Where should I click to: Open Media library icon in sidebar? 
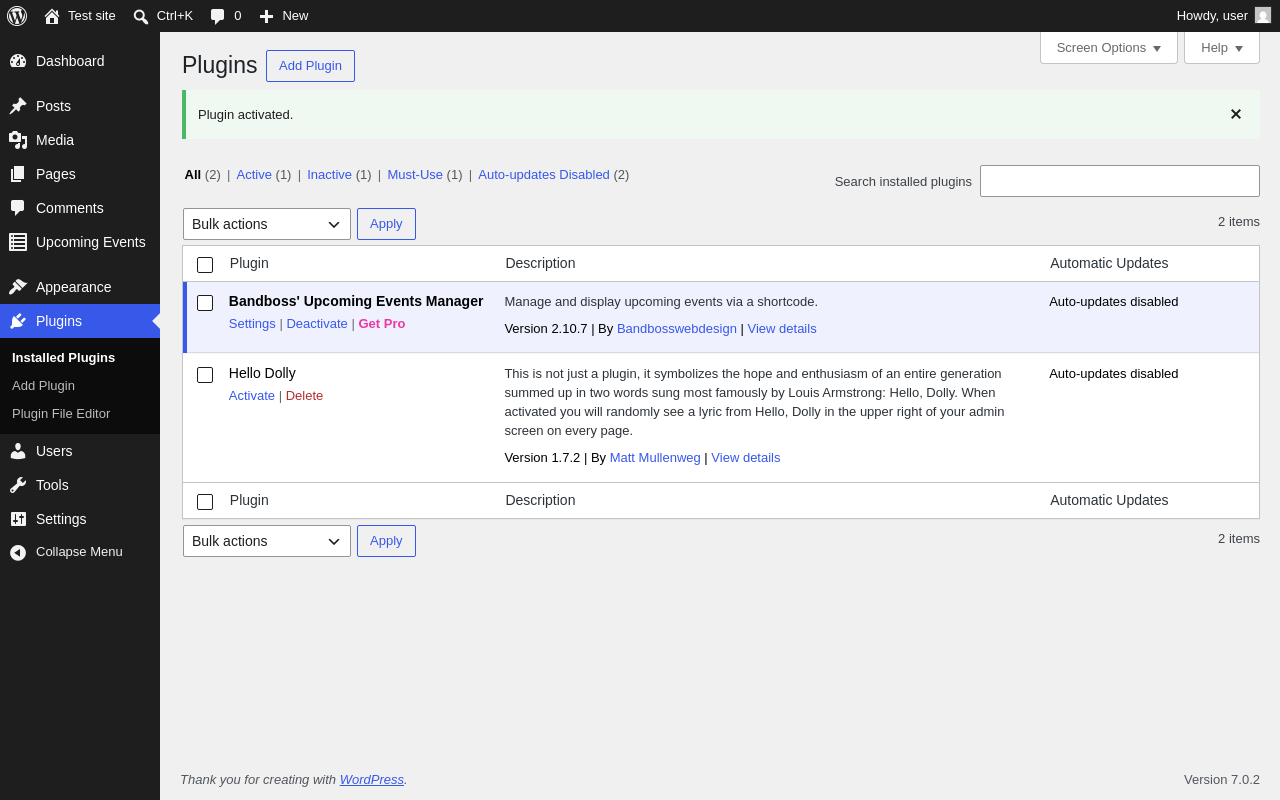(x=18, y=140)
